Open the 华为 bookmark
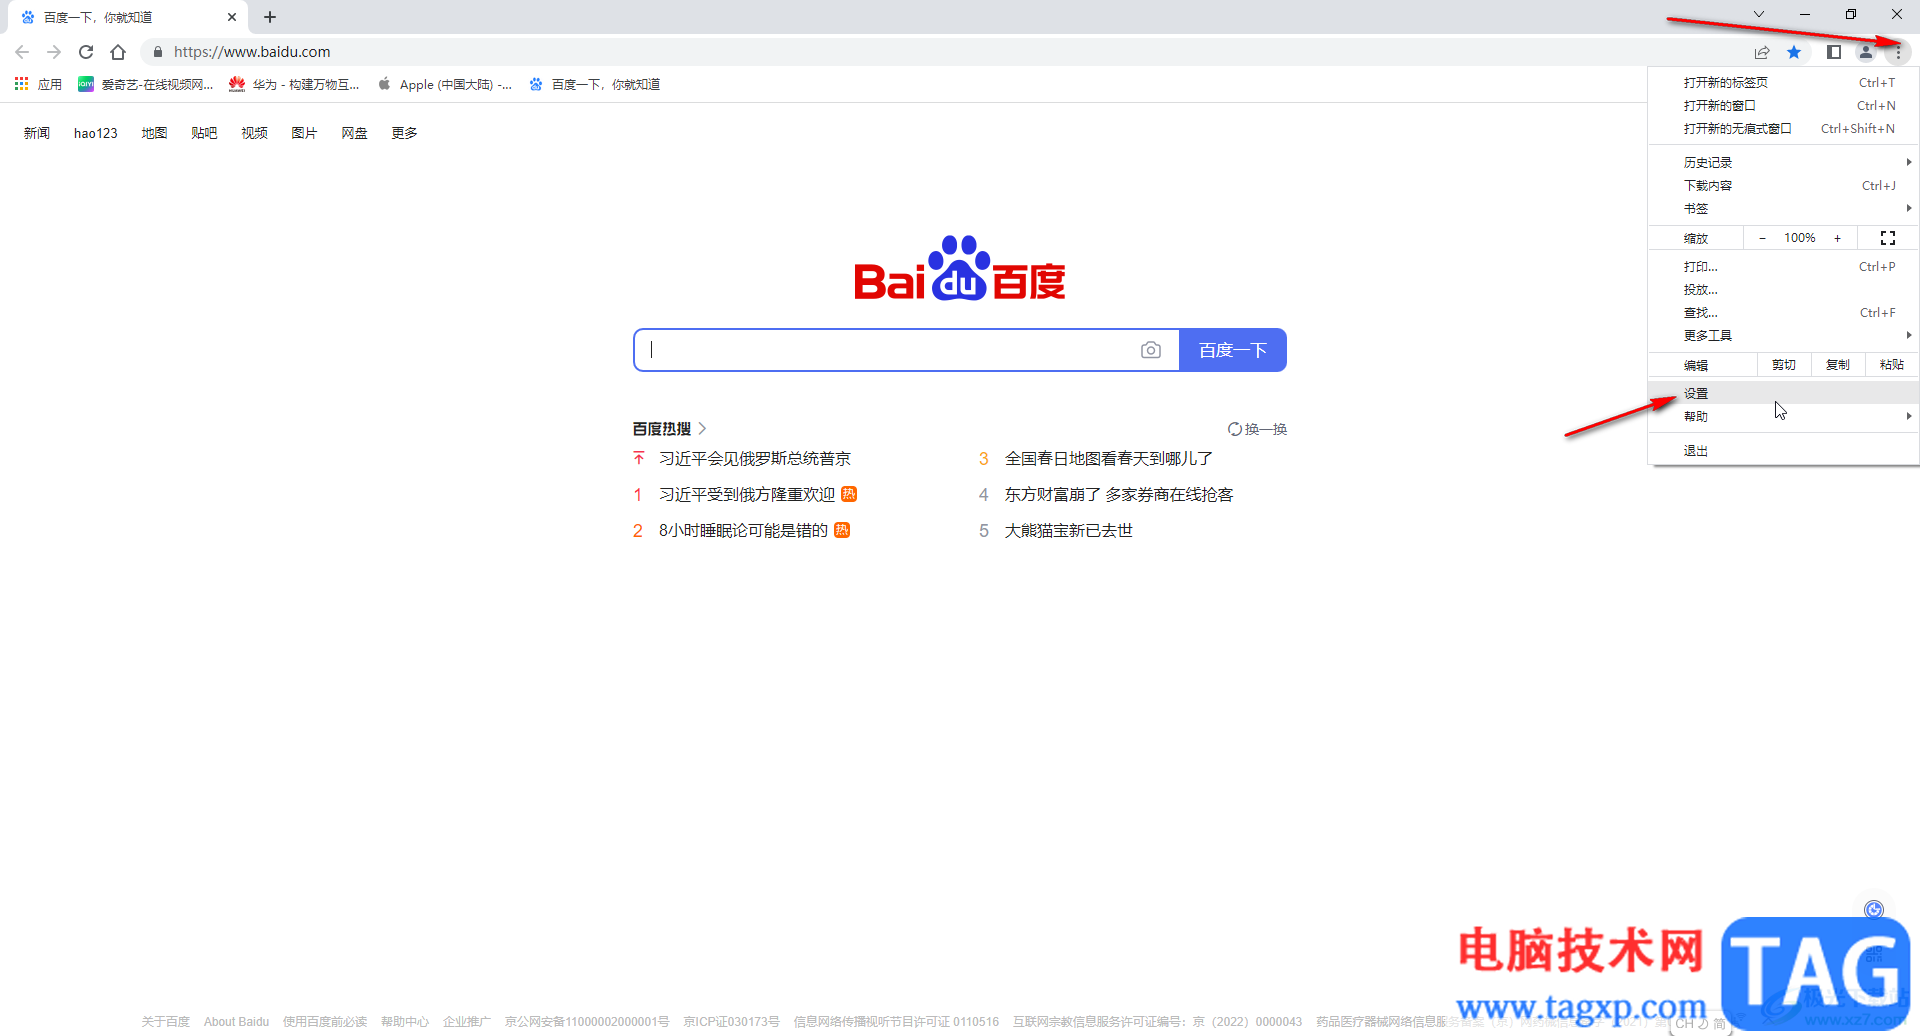1920x1036 pixels. click(294, 84)
